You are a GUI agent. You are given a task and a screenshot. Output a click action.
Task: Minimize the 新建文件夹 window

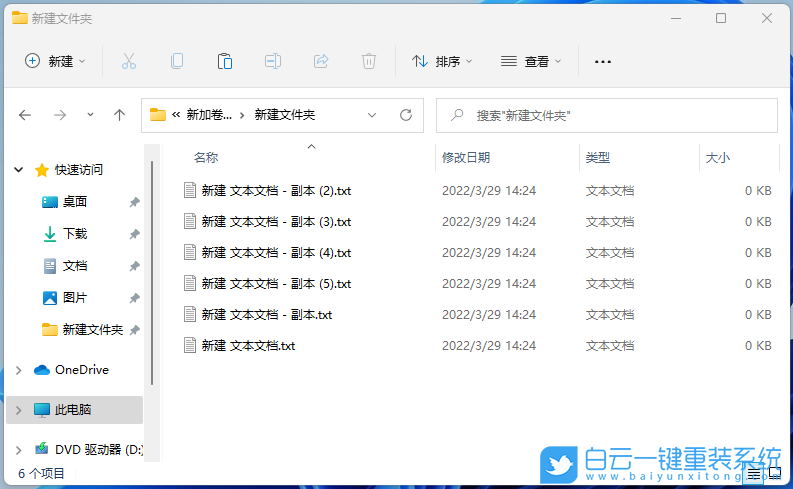click(676, 18)
